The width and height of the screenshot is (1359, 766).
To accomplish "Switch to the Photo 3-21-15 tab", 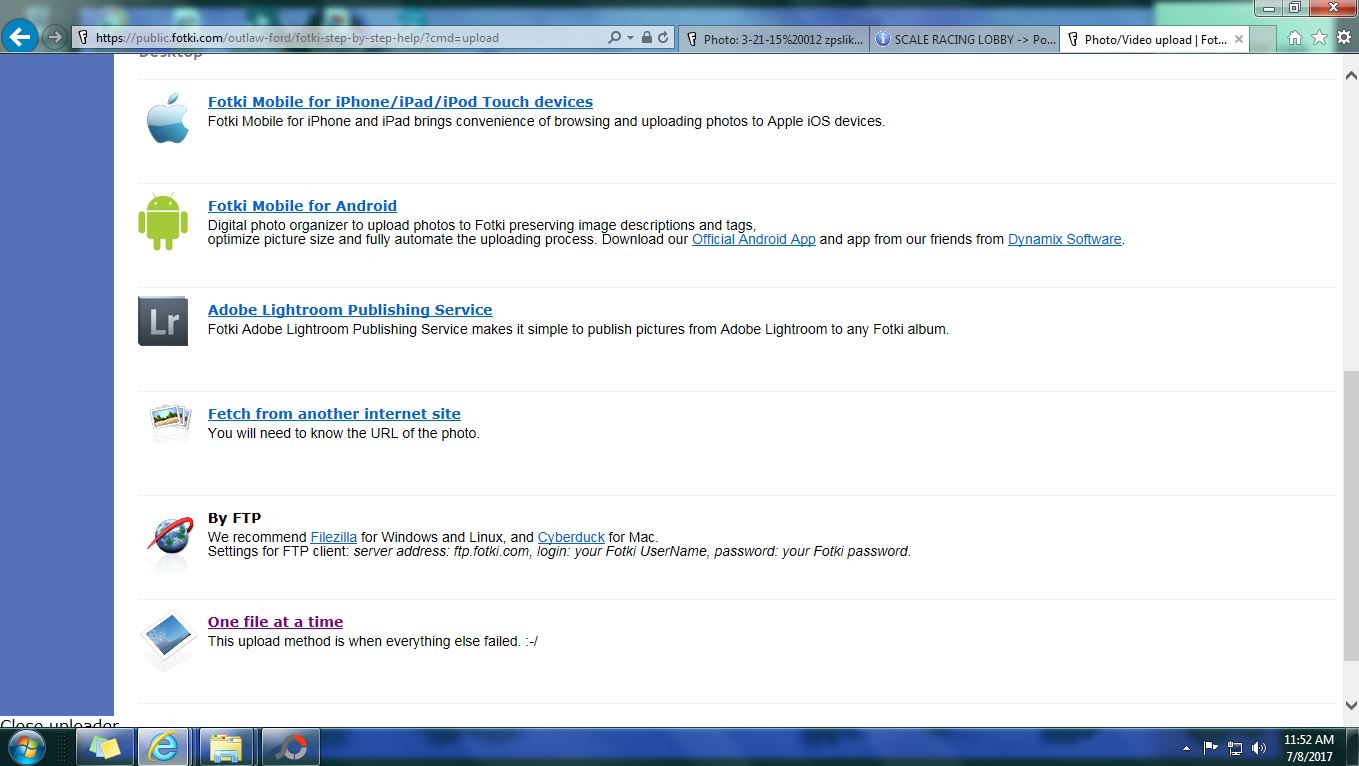I will (773, 40).
